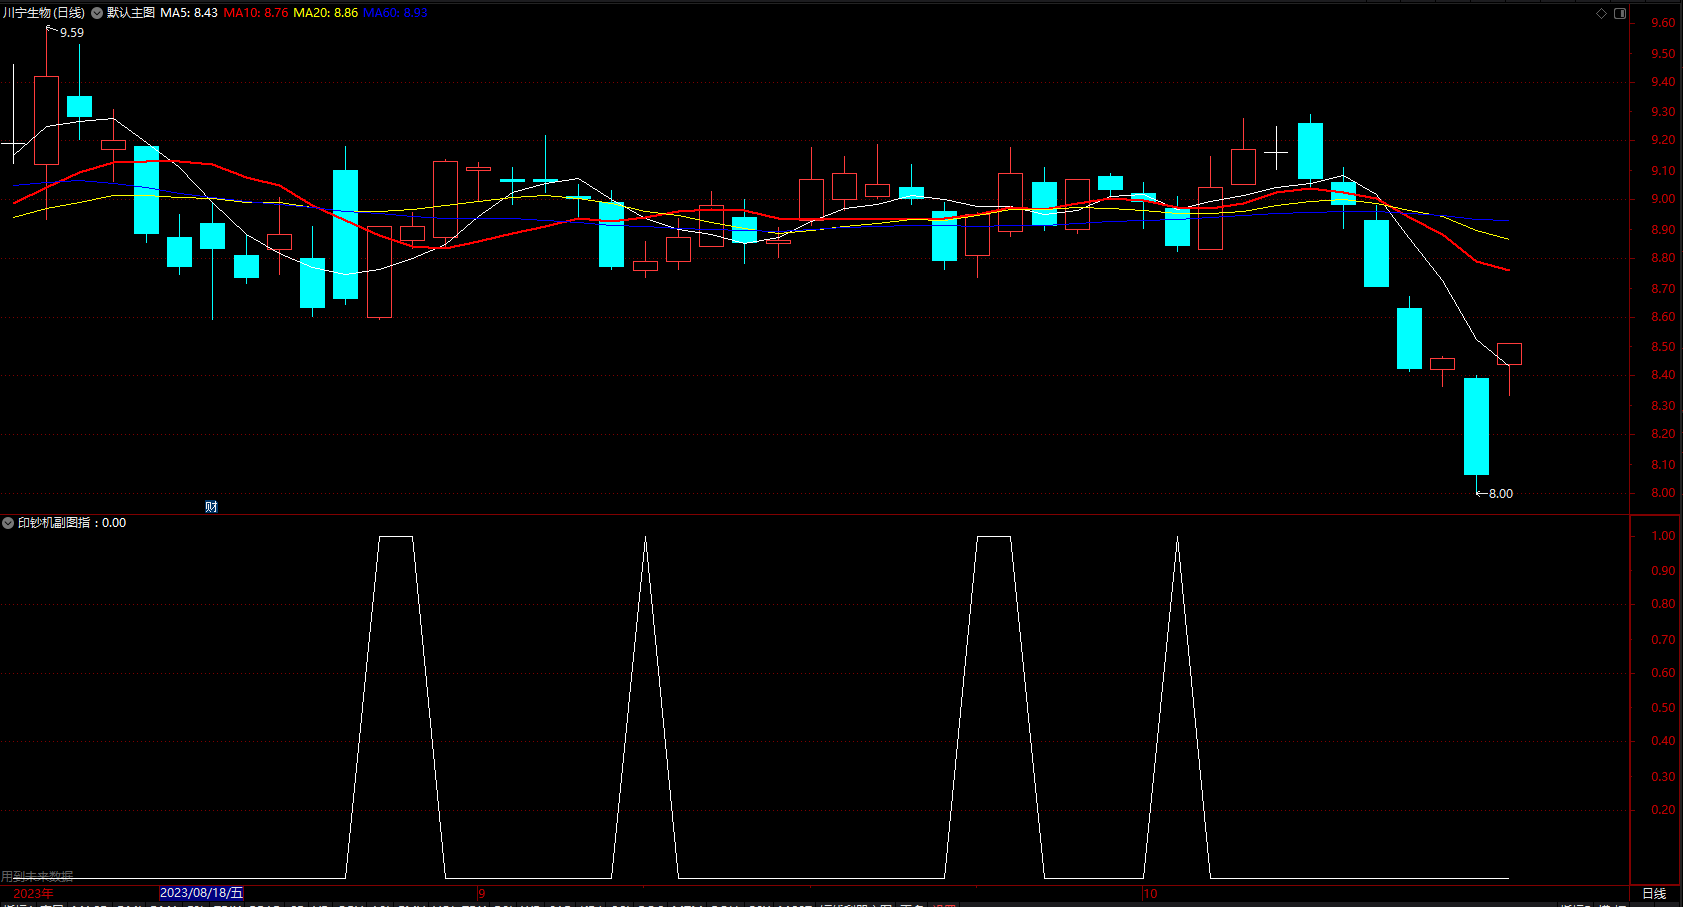
Task: Toggle the side panel icon at top right
Action: 1620,13
